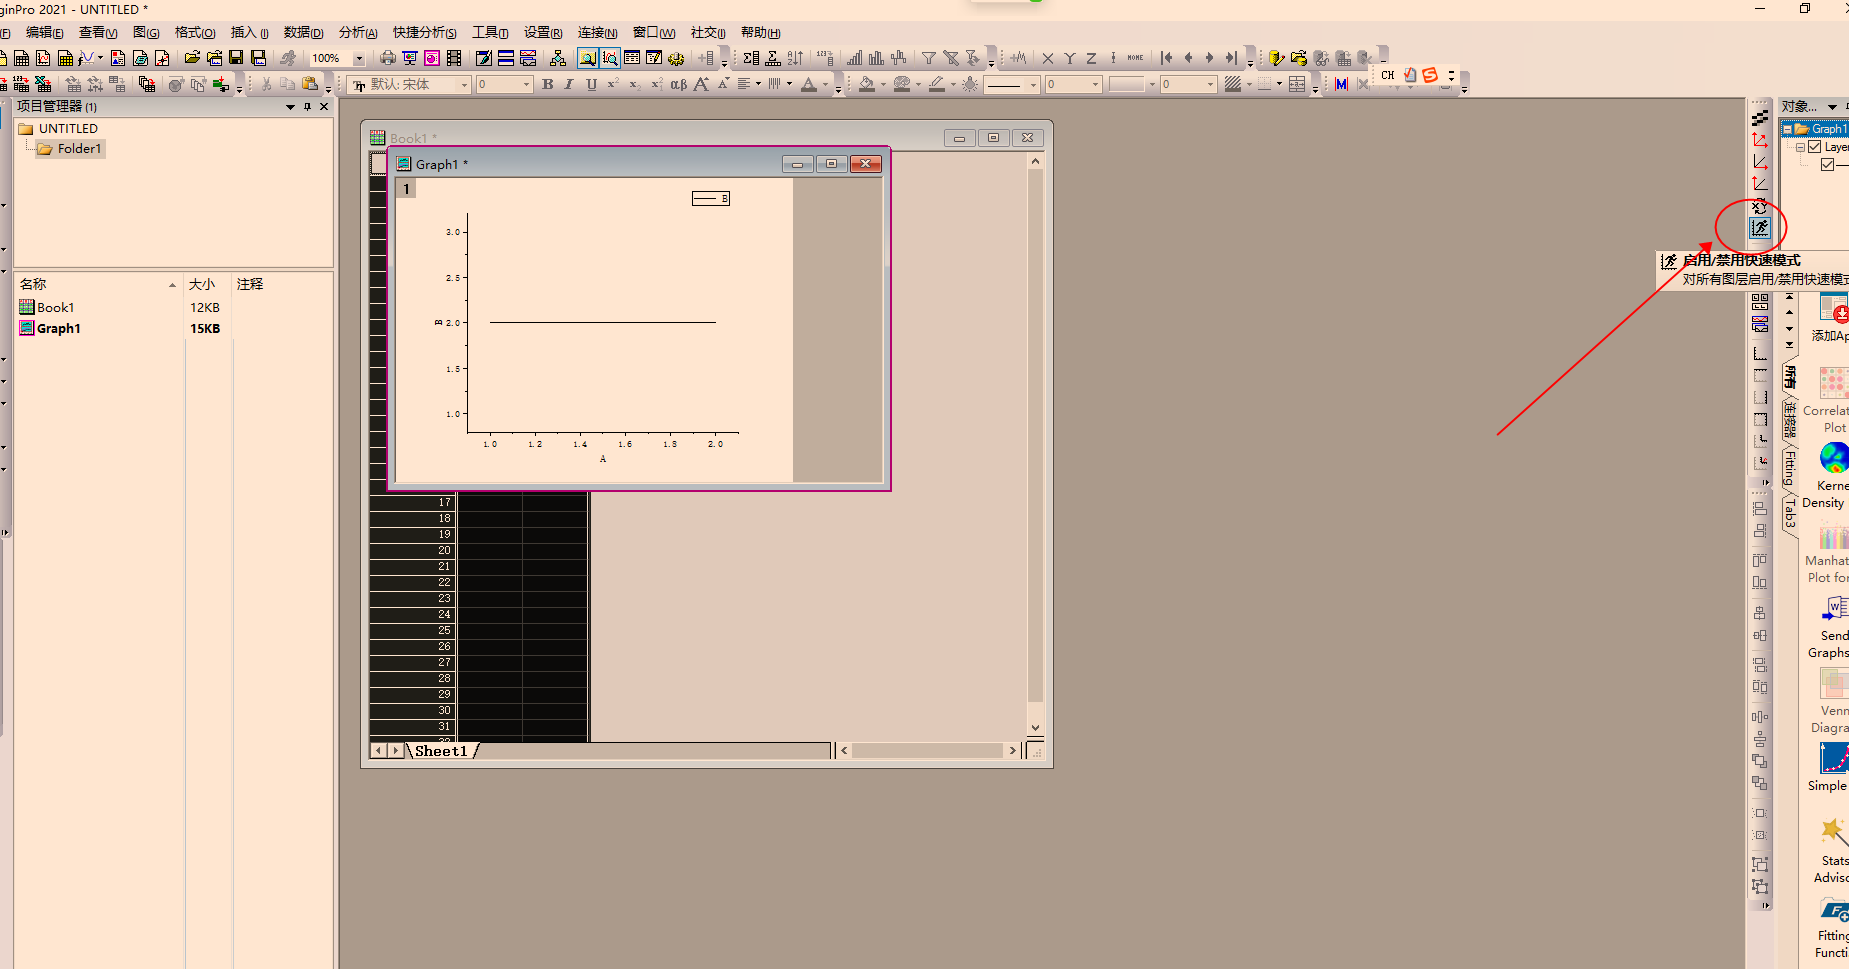Toggle the plot line checkbox under Layer
The width and height of the screenshot is (1849, 969).
coord(1827,165)
